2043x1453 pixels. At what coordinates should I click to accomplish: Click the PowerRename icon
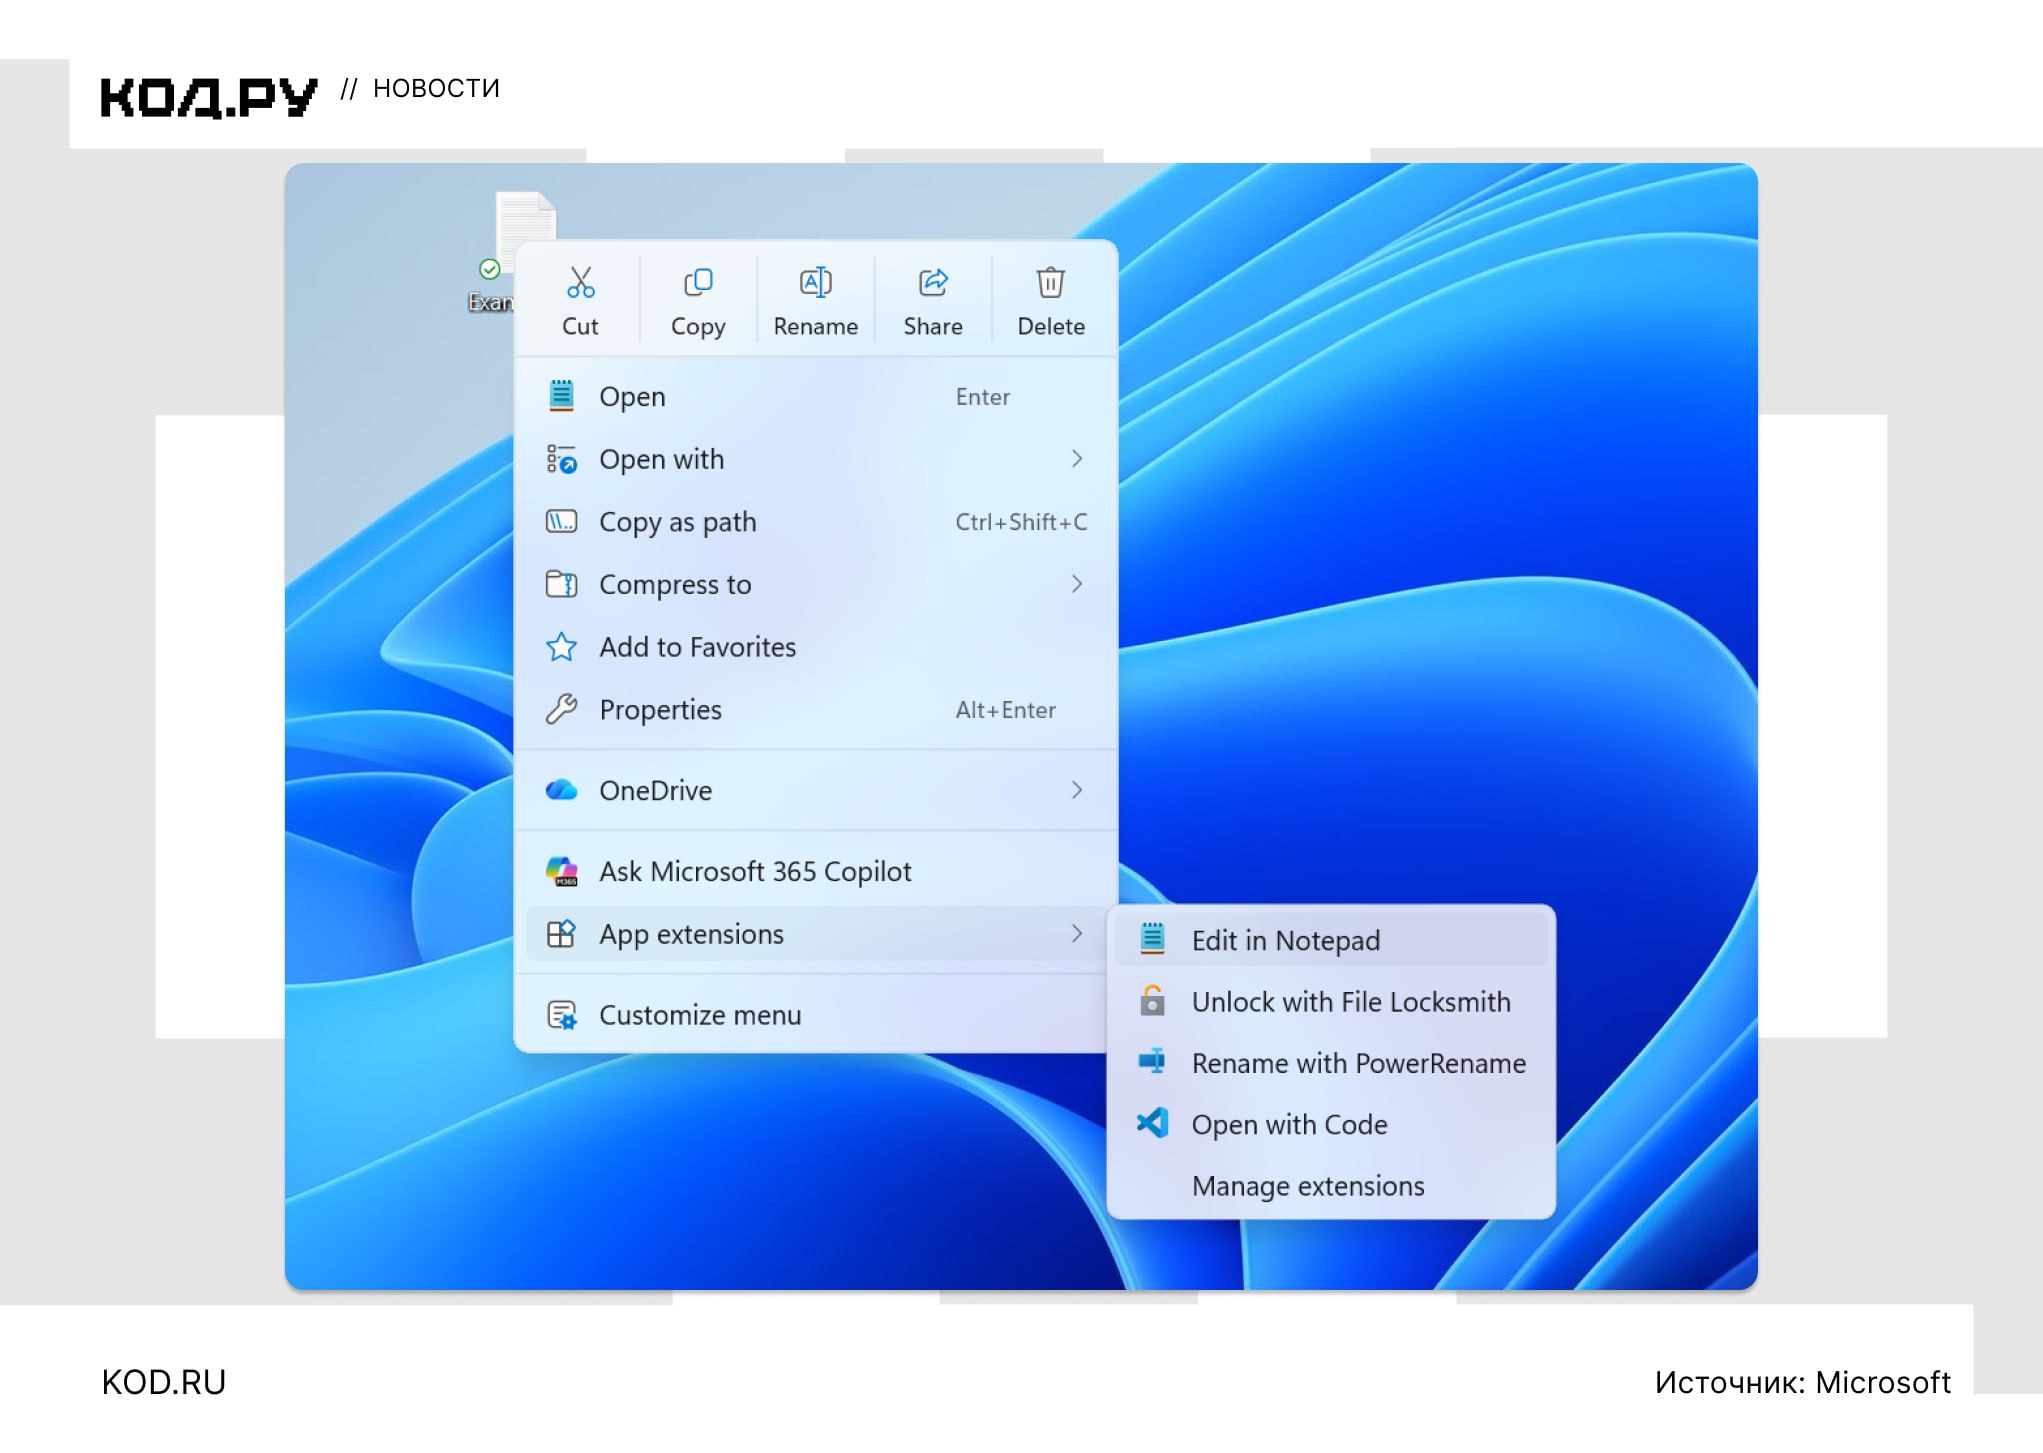[x=1152, y=1062]
